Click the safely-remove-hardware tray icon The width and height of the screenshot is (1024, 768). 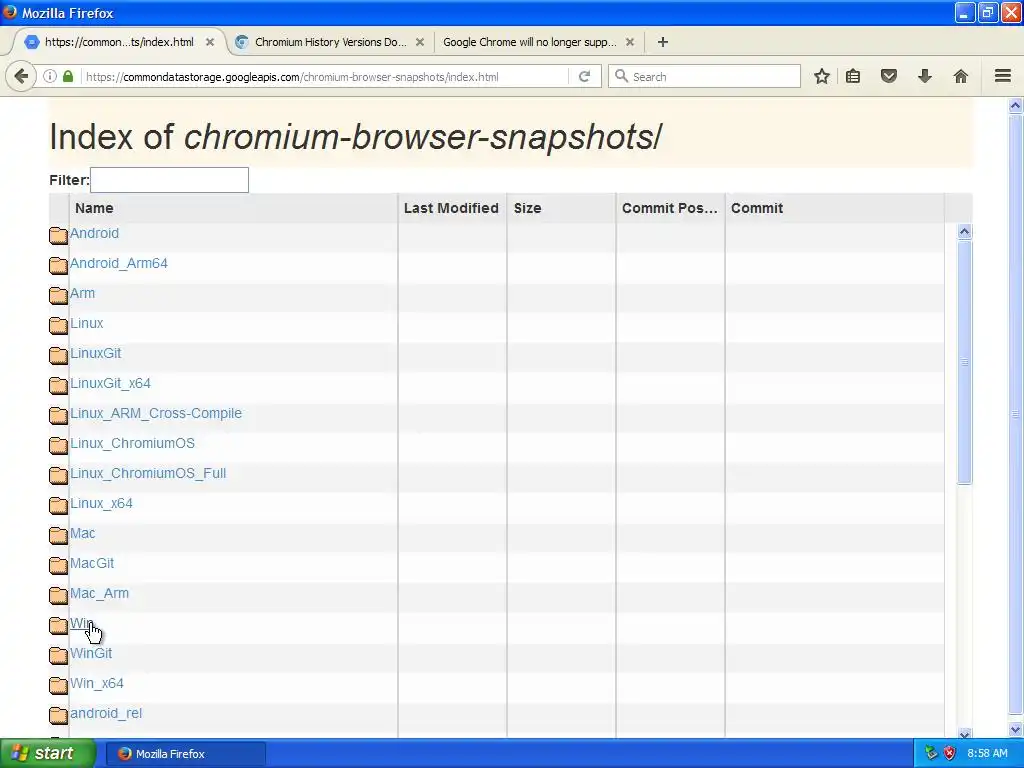coord(931,753)
